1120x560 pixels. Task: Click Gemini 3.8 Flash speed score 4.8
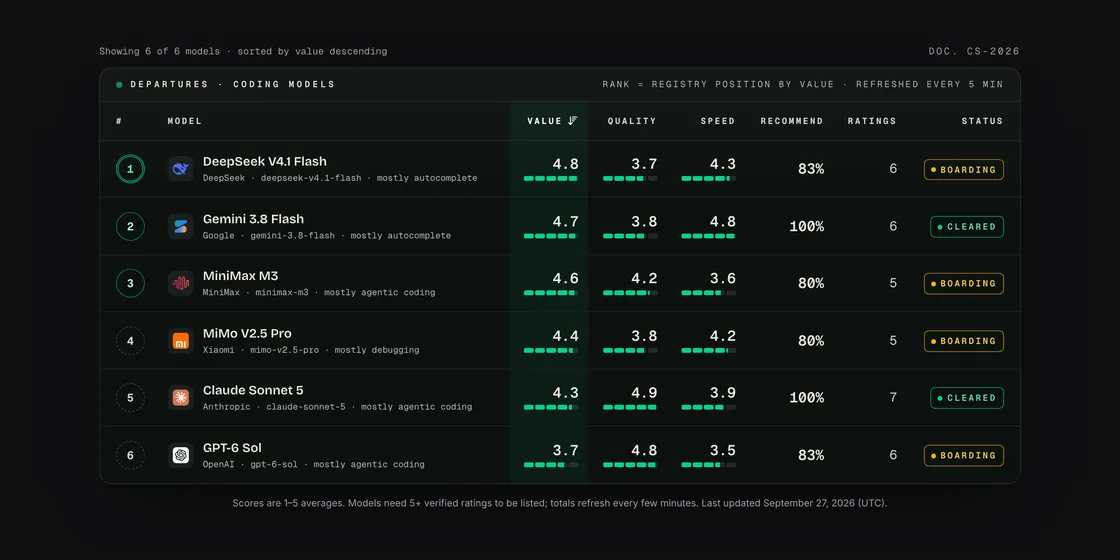click(x=723, y=221)
